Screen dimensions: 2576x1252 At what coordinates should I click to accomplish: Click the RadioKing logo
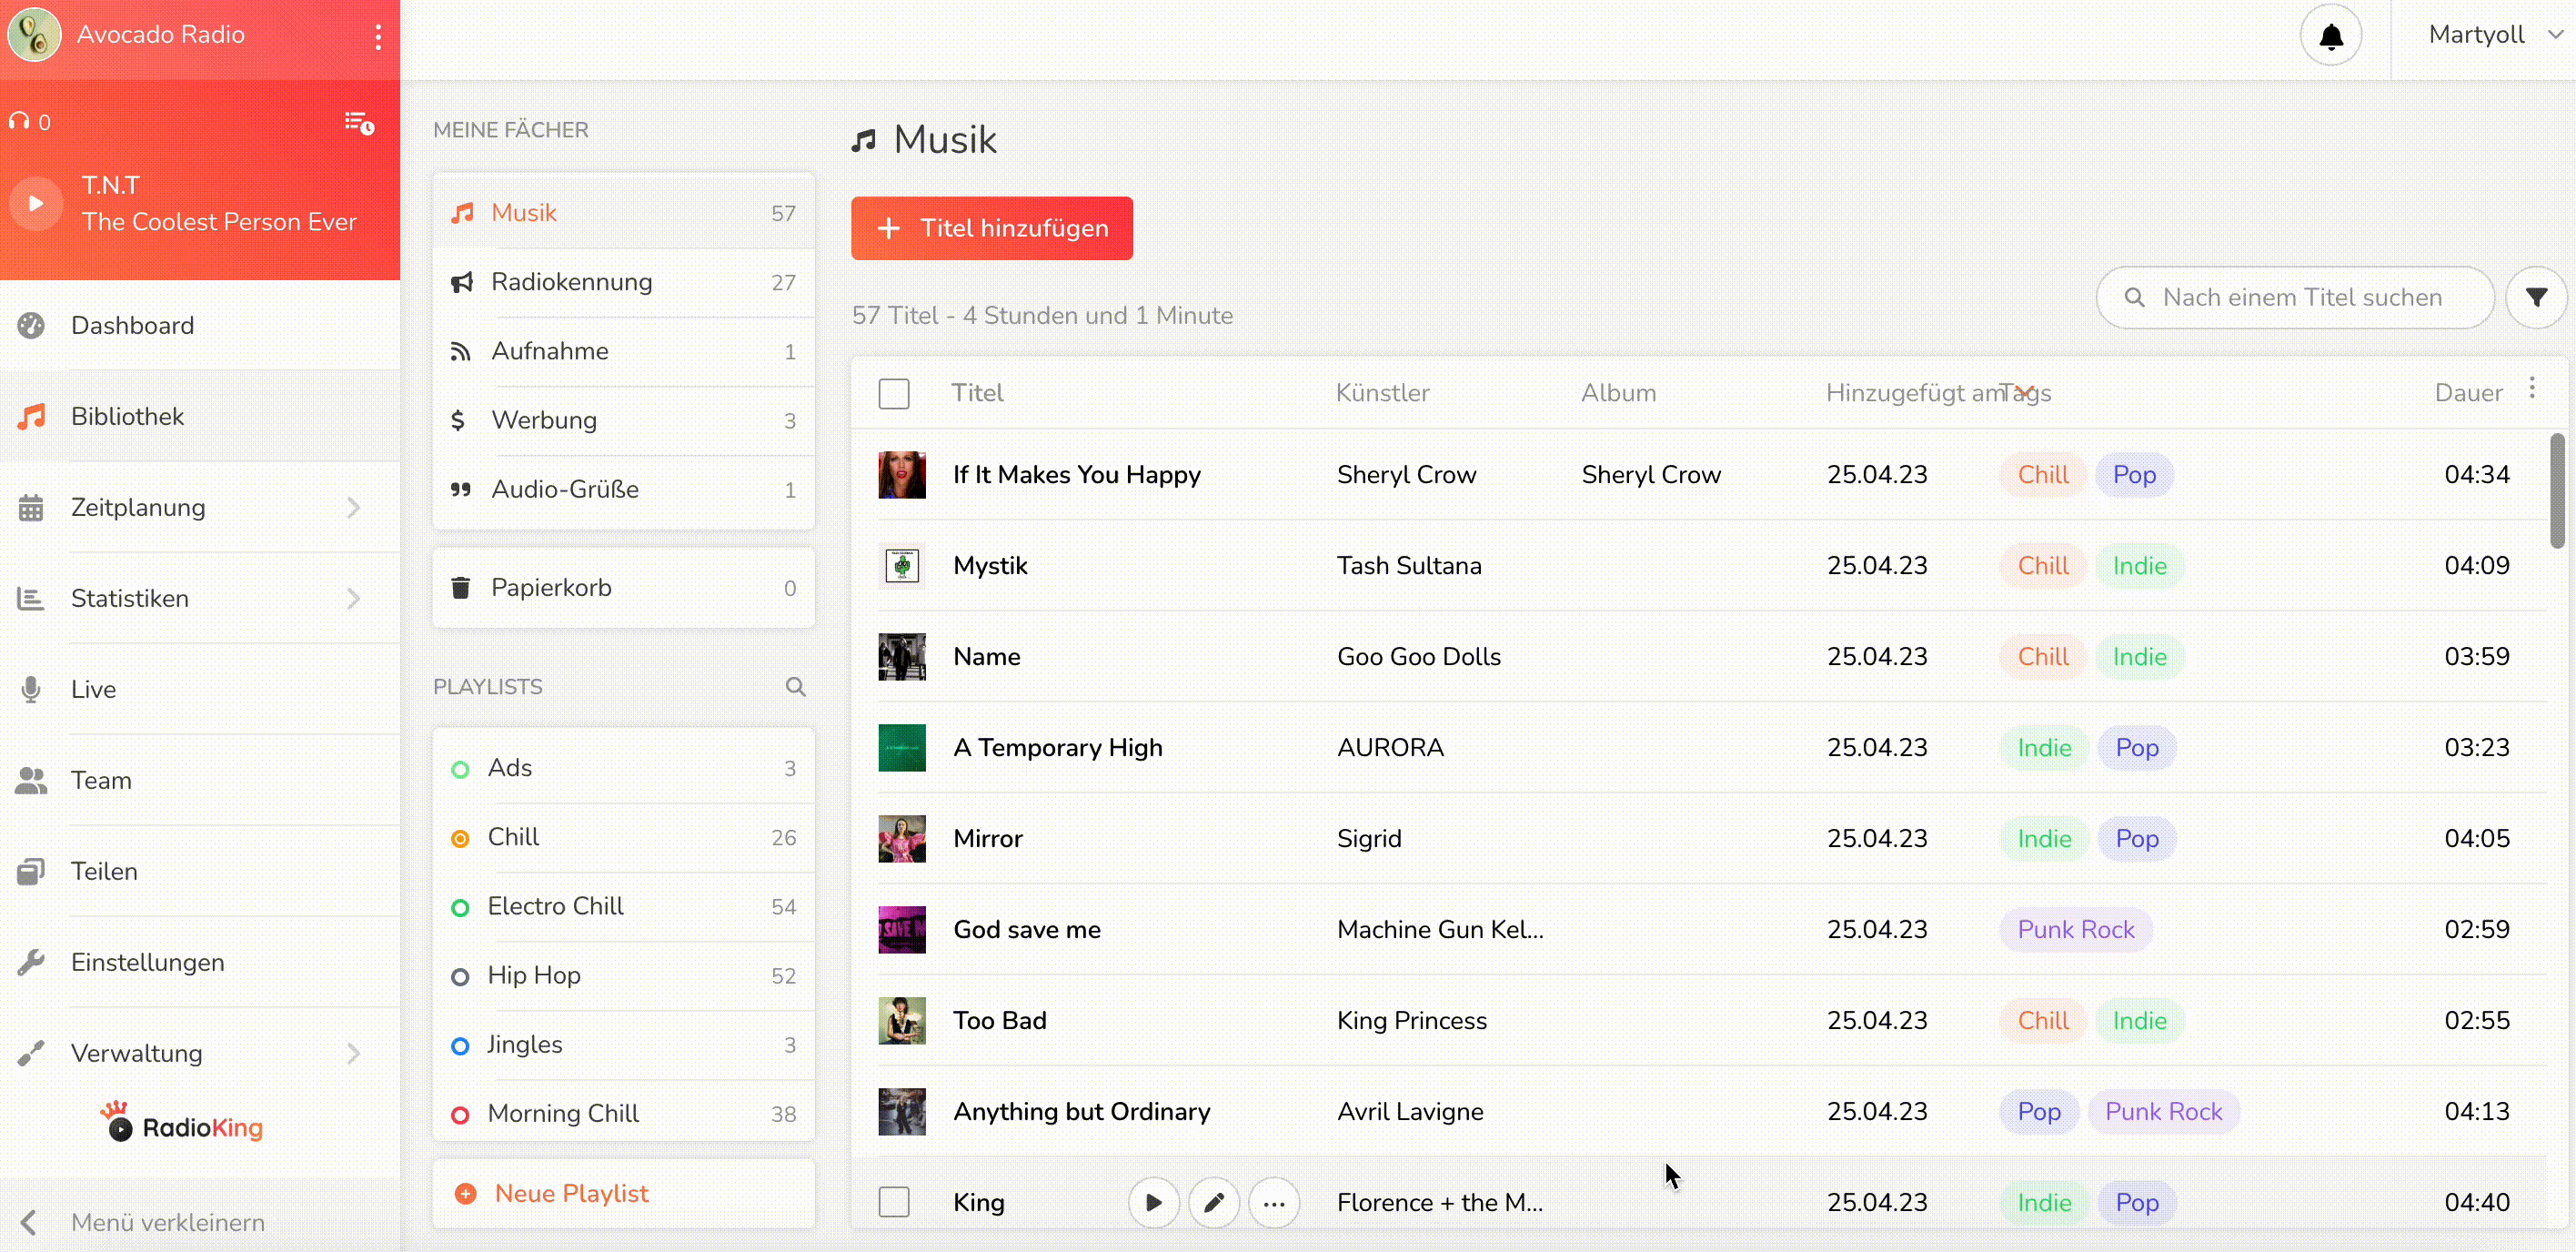(x=181, y=1123)
